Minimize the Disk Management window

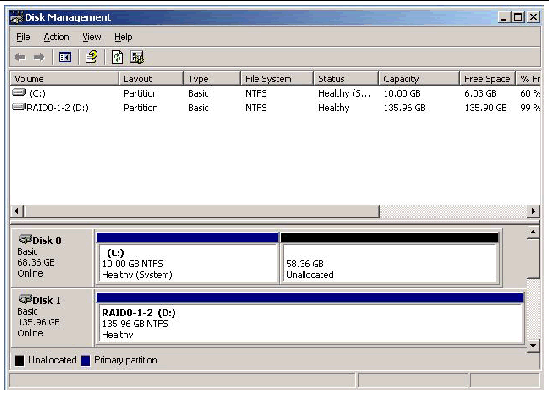(x=503, y=17)
